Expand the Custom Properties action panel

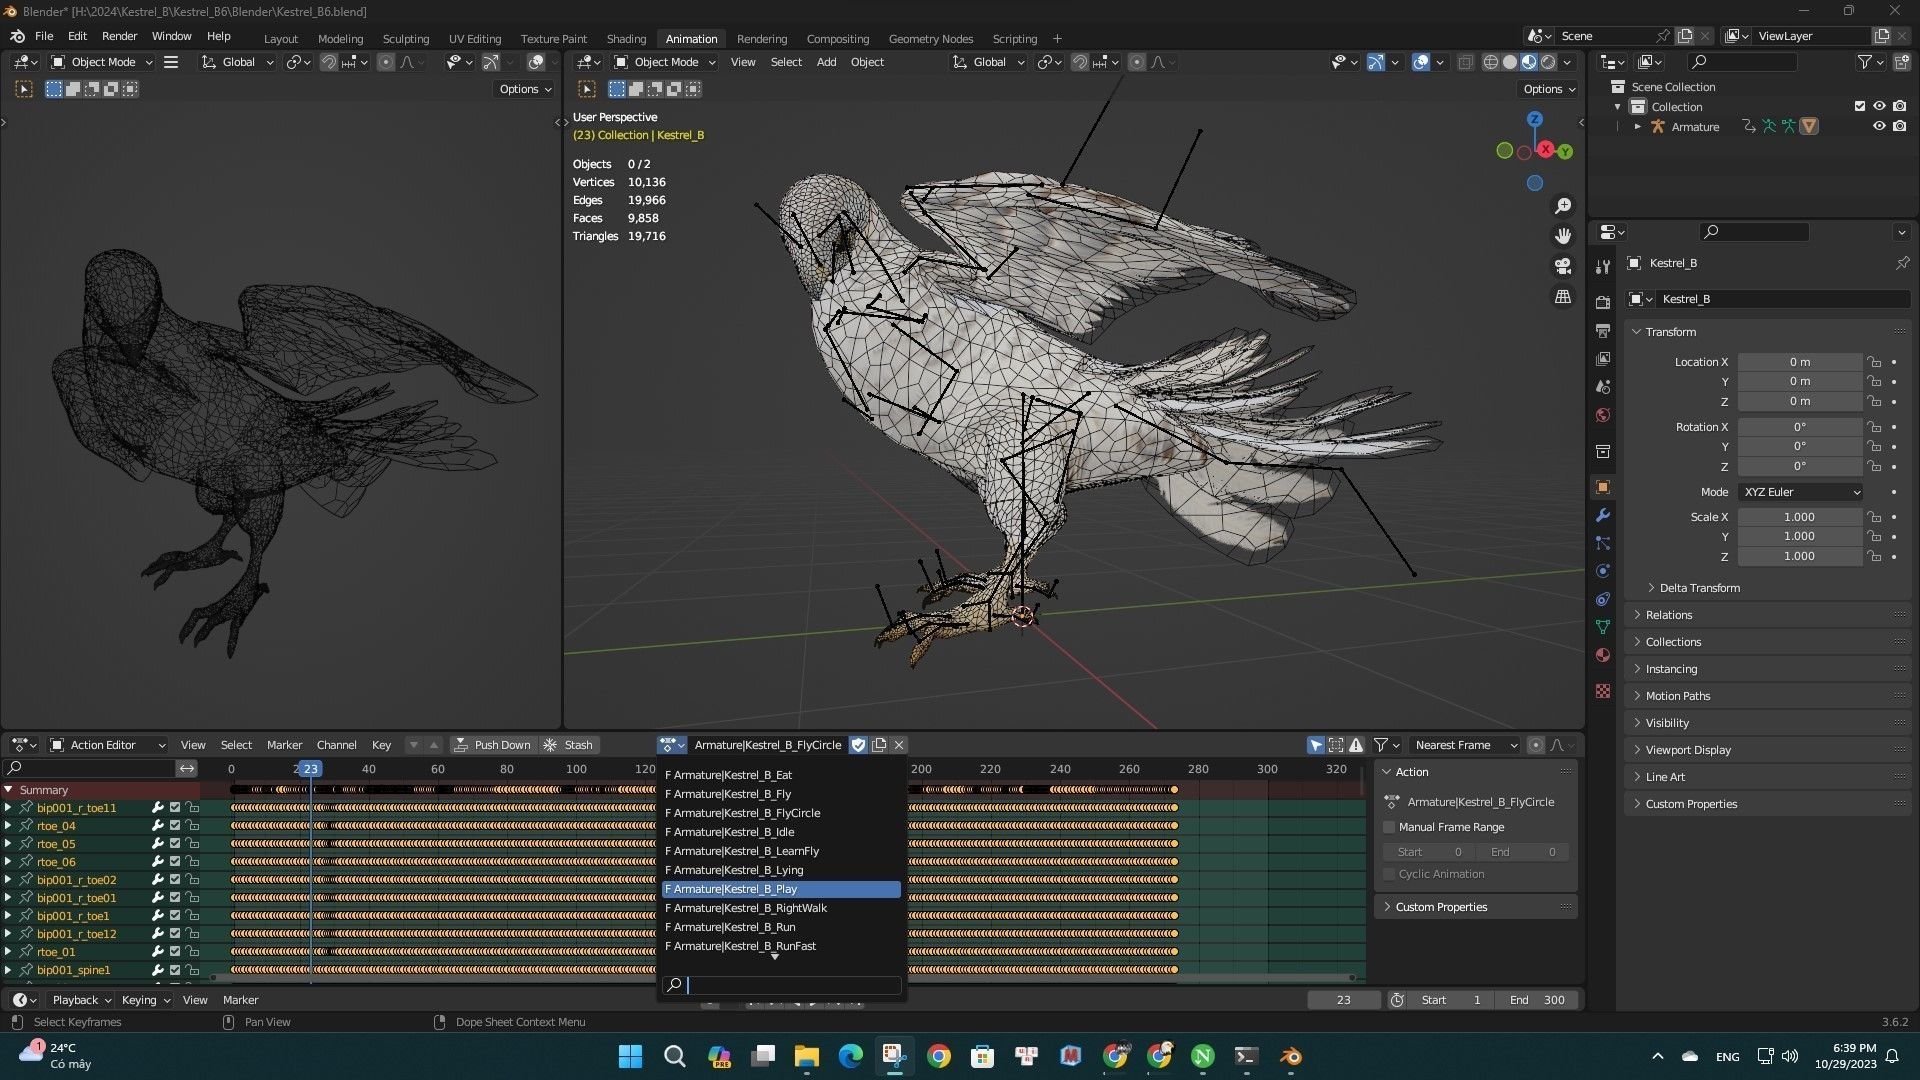[x=1475, y=907]
